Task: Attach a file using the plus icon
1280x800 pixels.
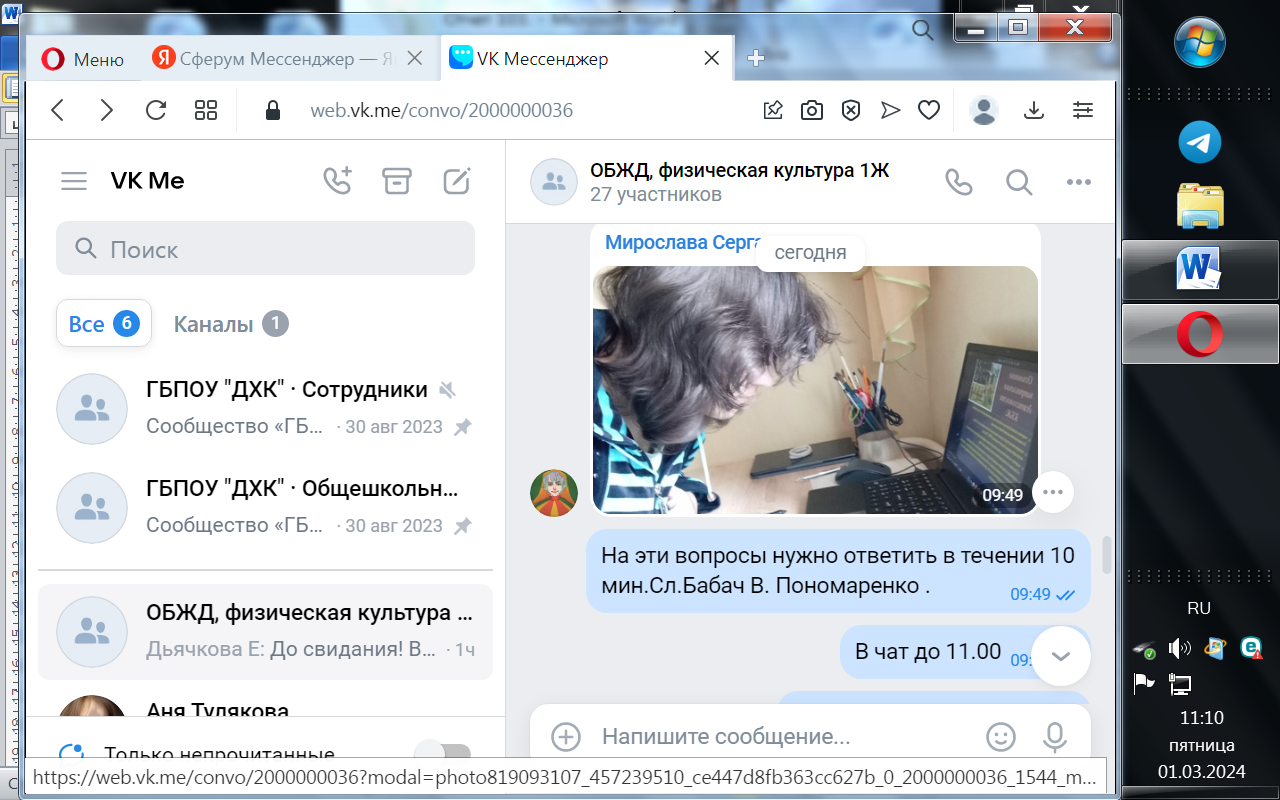Action: click(x=566, y=737)
